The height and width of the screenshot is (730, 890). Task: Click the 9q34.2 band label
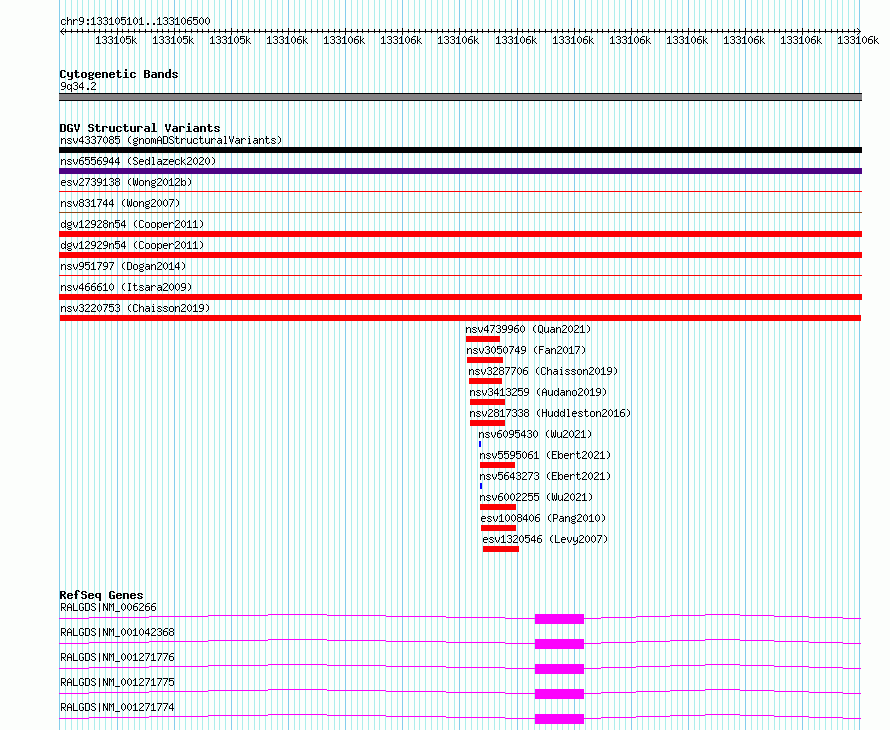coord(78,86)
